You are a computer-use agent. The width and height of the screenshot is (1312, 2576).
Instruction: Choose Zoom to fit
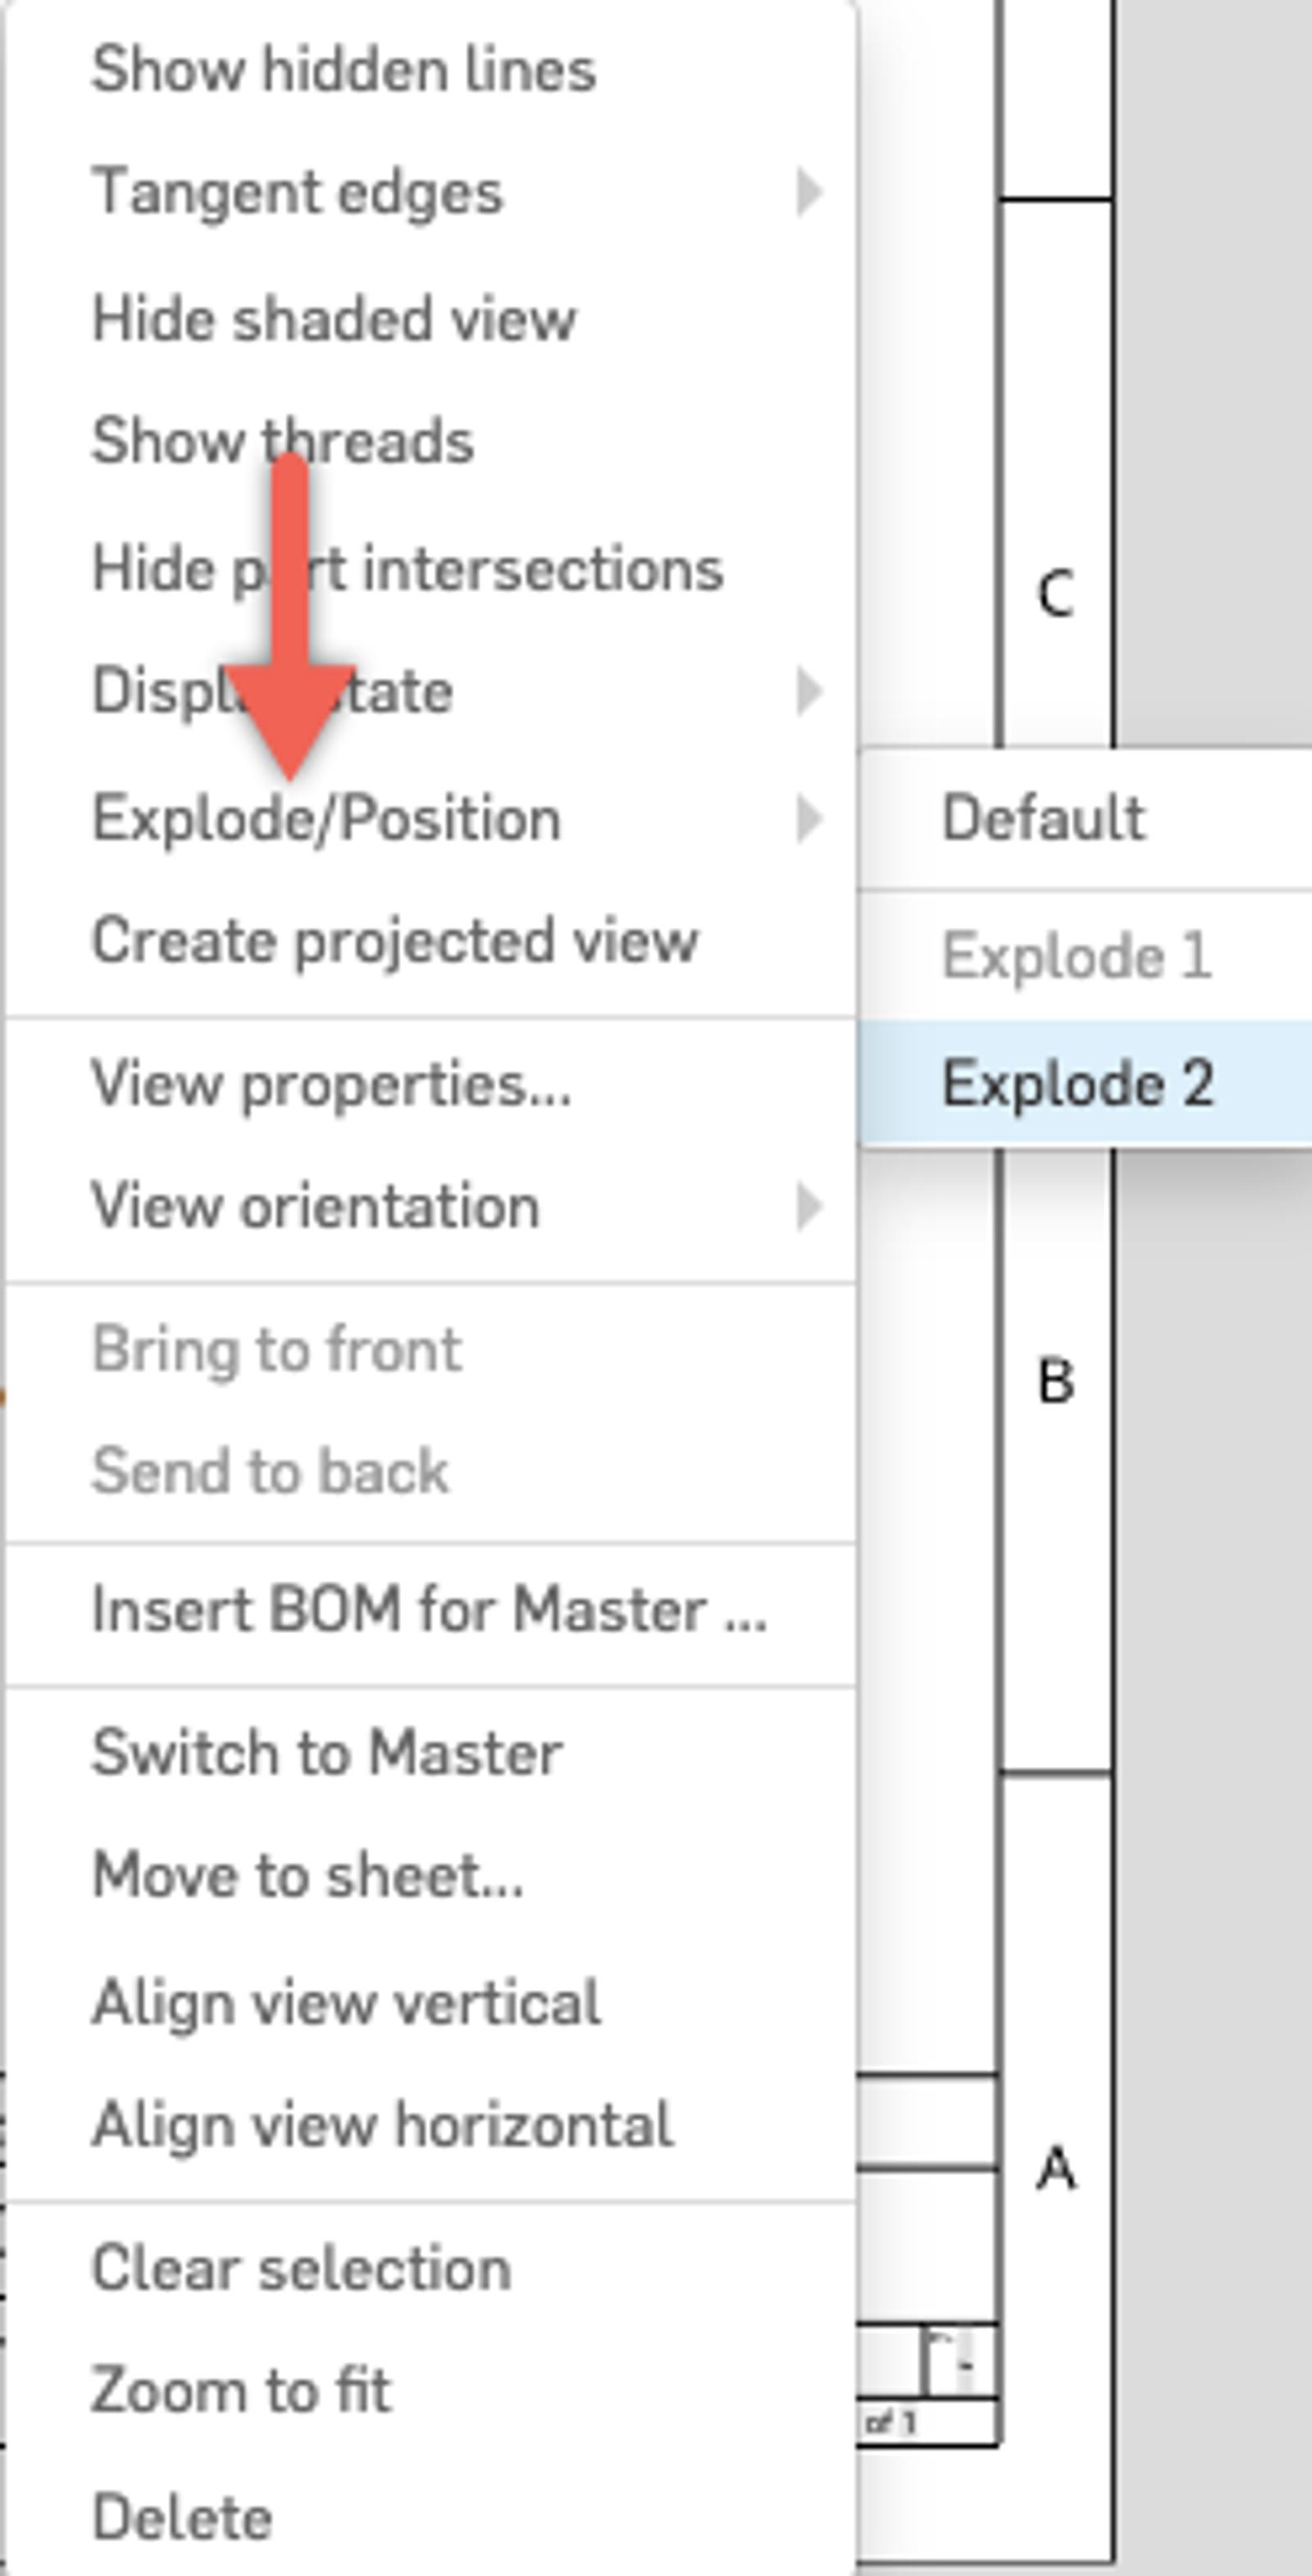(x=241, y=2389)
